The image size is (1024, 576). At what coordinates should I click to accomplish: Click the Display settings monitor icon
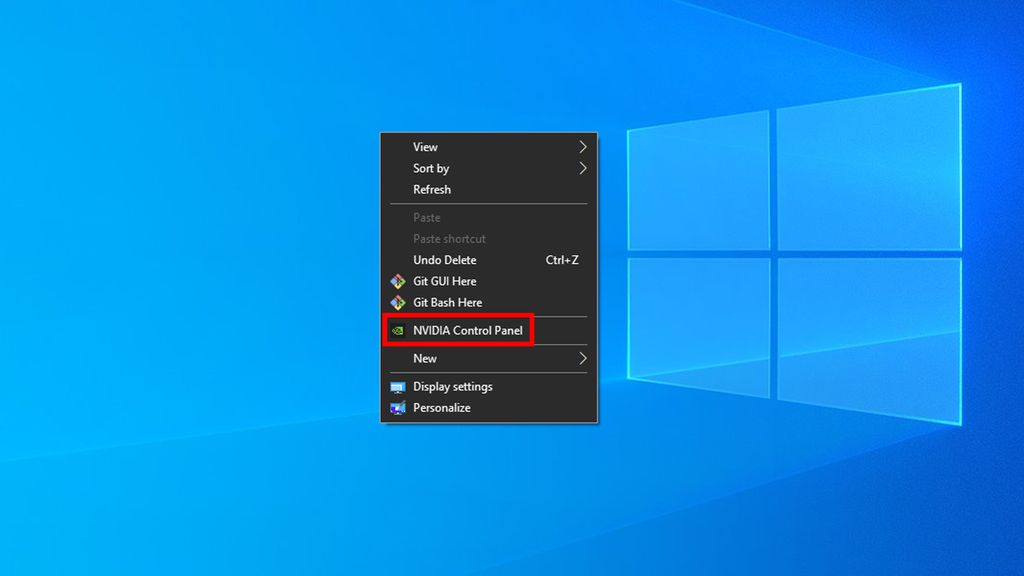(x=398, y=387)
